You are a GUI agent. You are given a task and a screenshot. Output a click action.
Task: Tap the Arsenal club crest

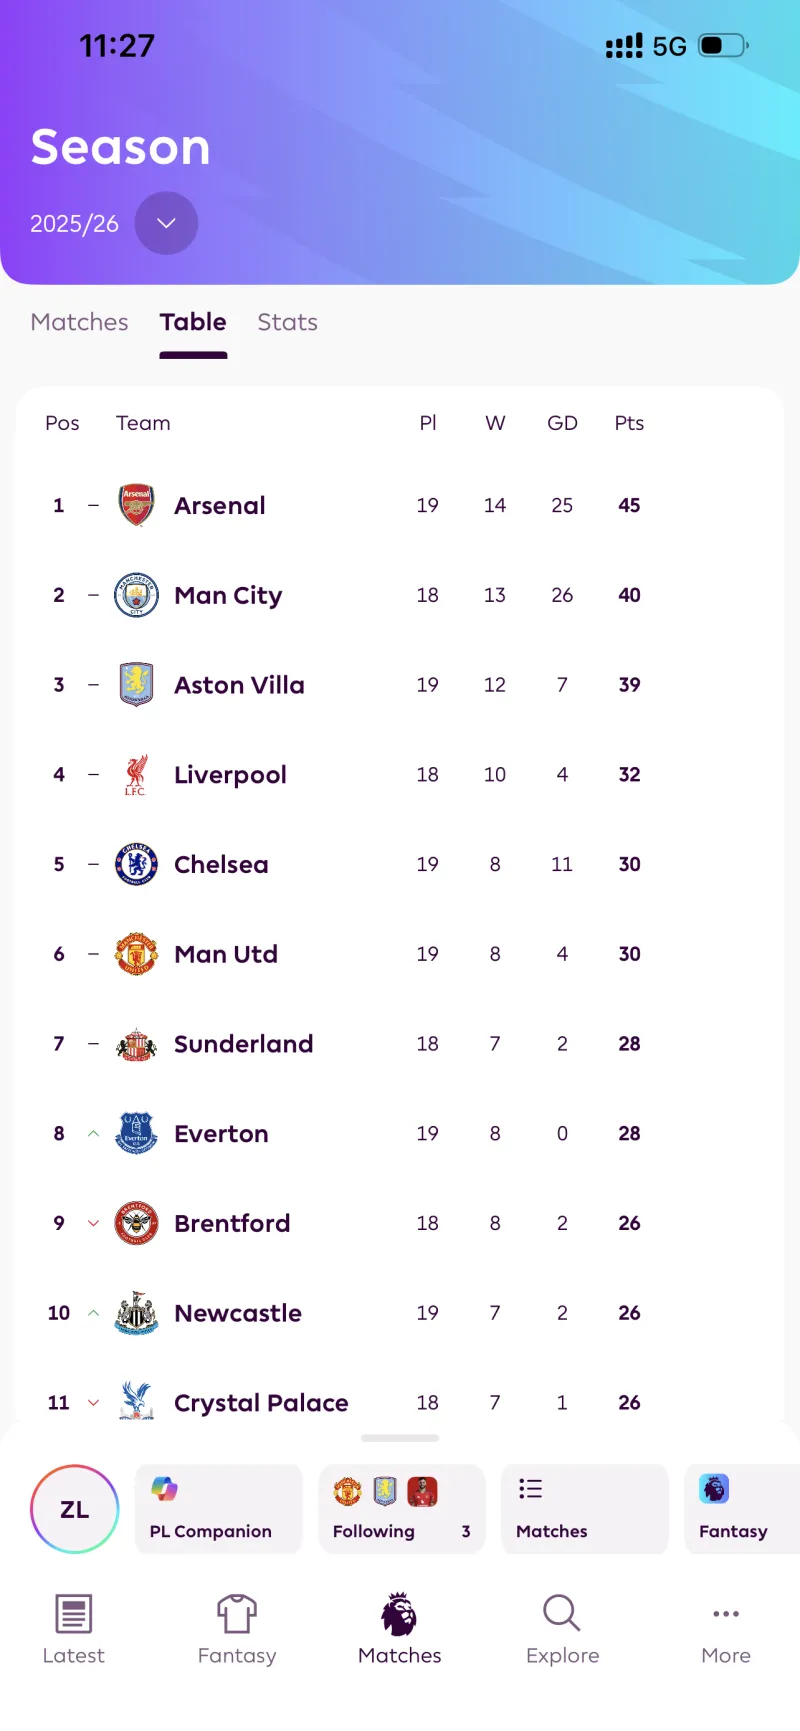click(136, 505)
